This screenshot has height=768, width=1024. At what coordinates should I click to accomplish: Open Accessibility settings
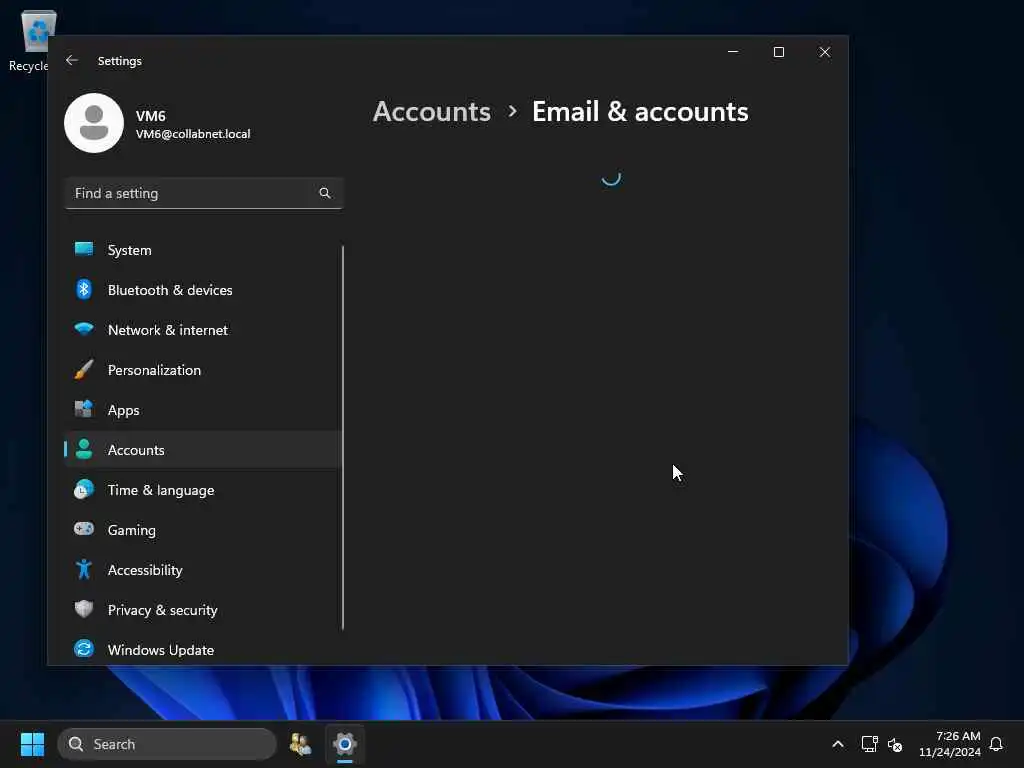click(203, 570)
